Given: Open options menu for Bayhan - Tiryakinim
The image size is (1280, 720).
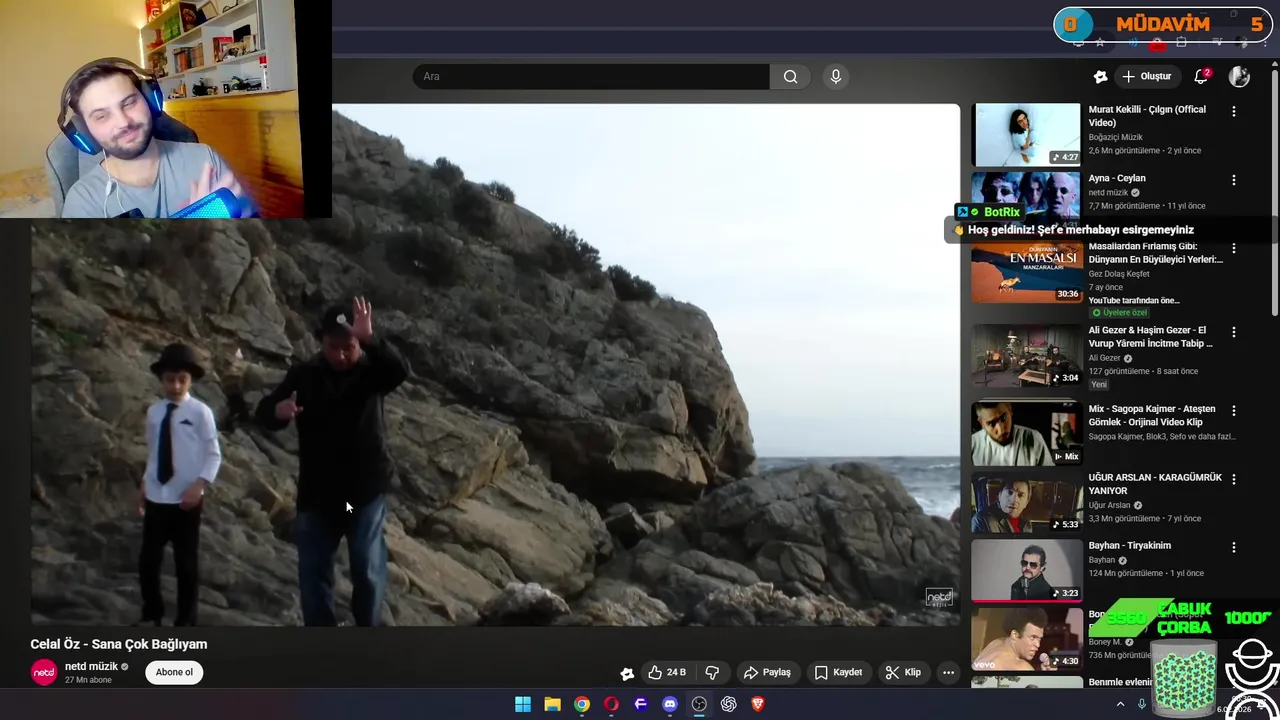Looking at the screenshot, I should pyautogui.click(x=1233, y=547).
